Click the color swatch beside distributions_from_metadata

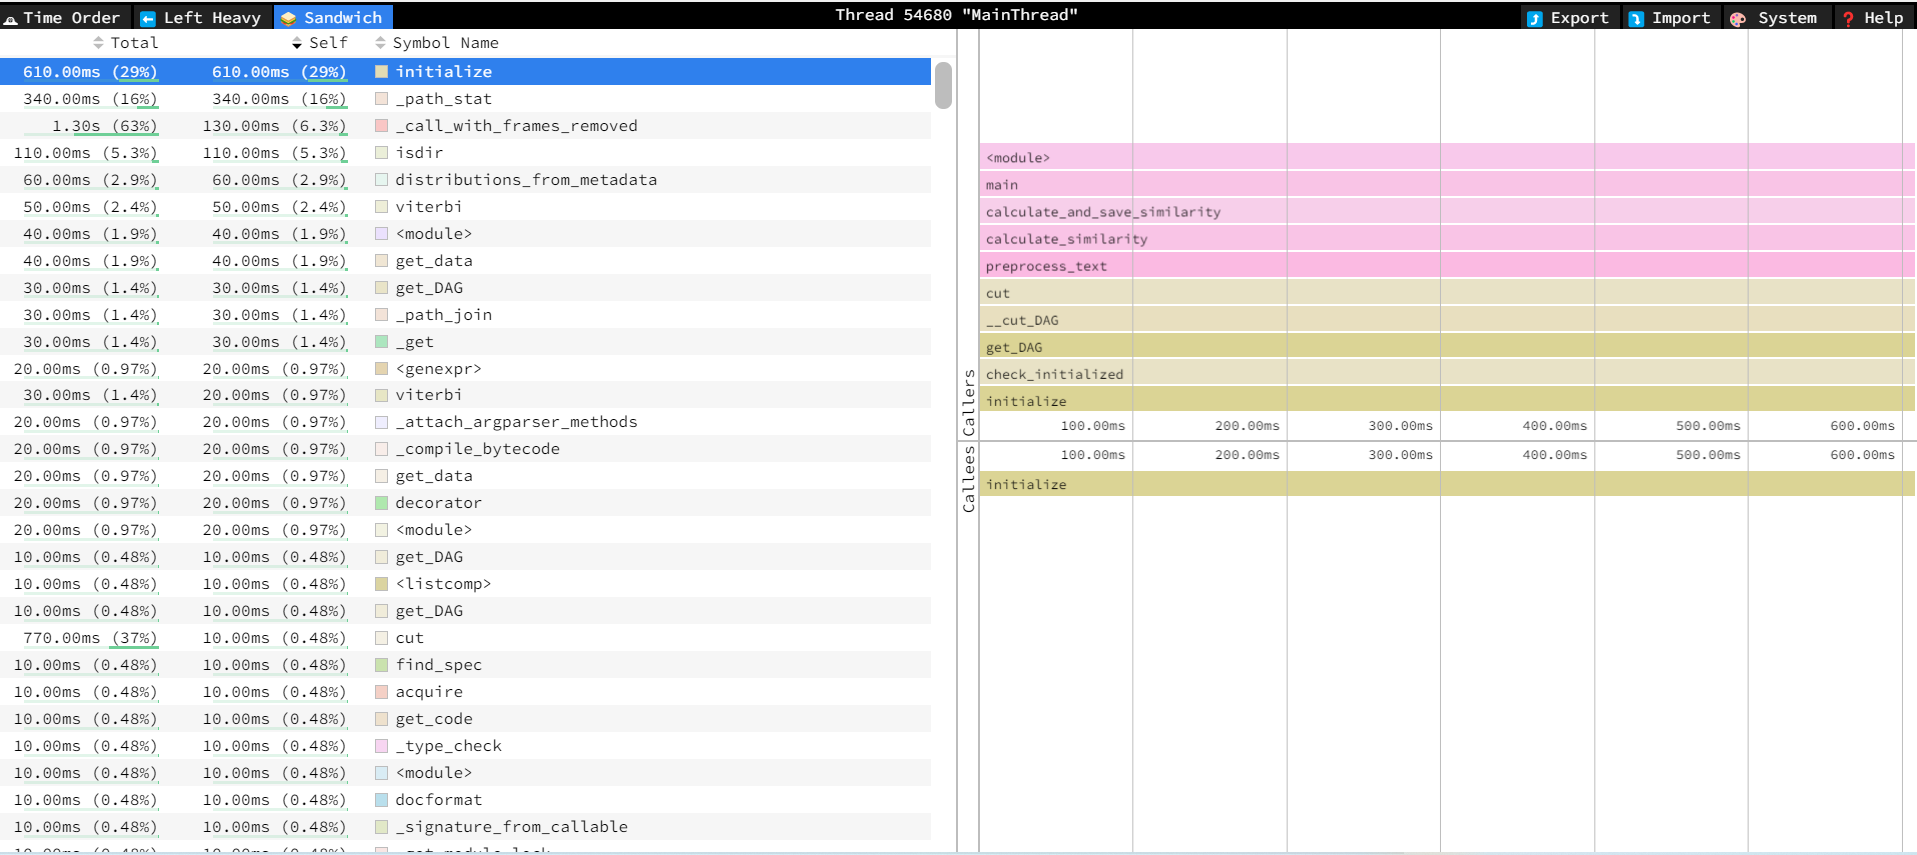381,180
